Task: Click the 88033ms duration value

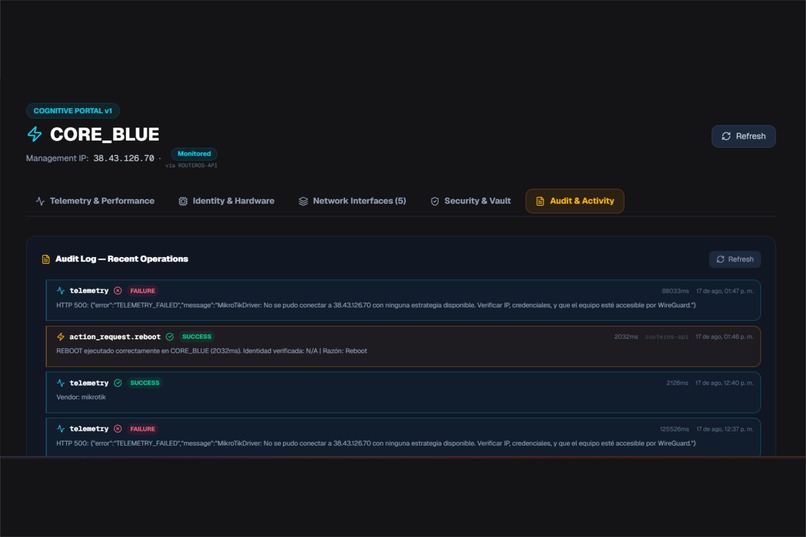Action: tap(675, 291)
